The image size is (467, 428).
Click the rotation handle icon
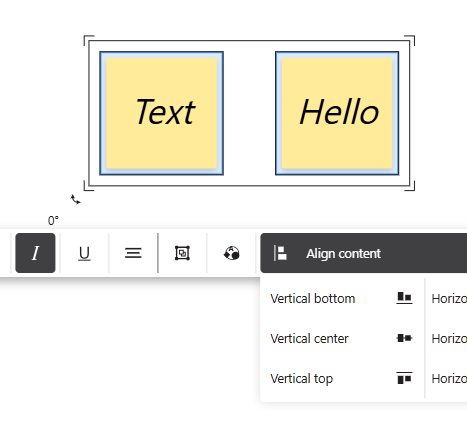76,200
